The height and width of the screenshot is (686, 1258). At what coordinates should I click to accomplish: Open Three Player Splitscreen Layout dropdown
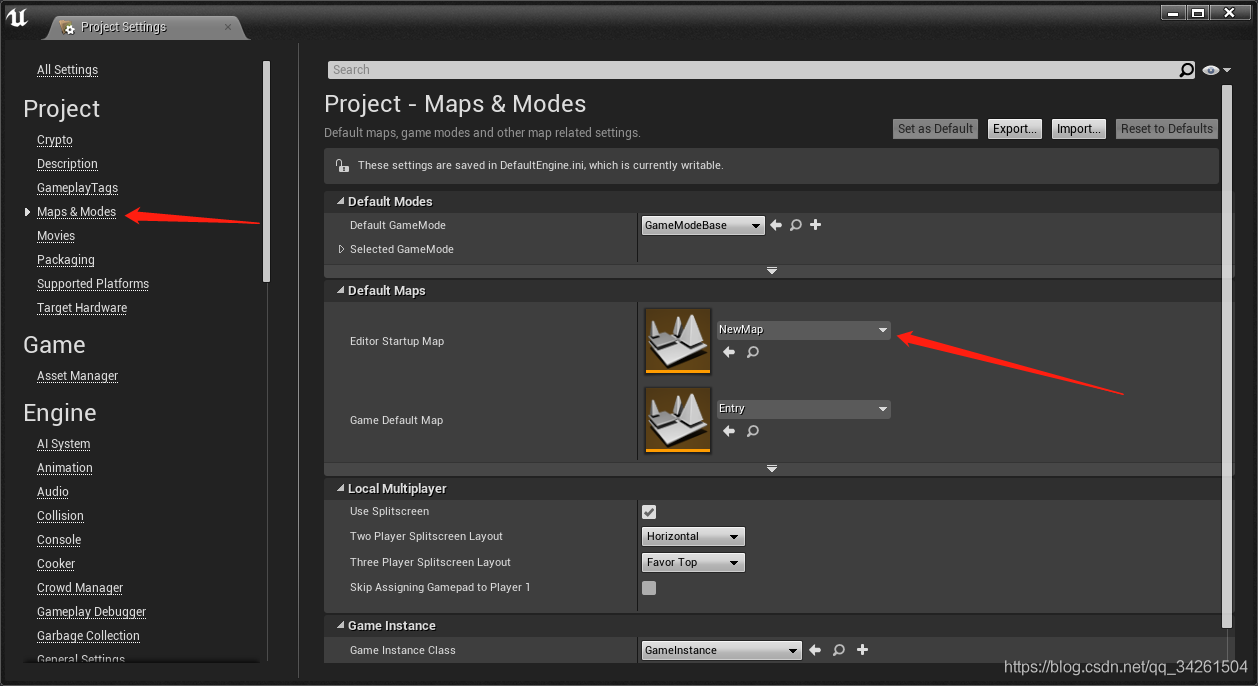tap(693, 563)
